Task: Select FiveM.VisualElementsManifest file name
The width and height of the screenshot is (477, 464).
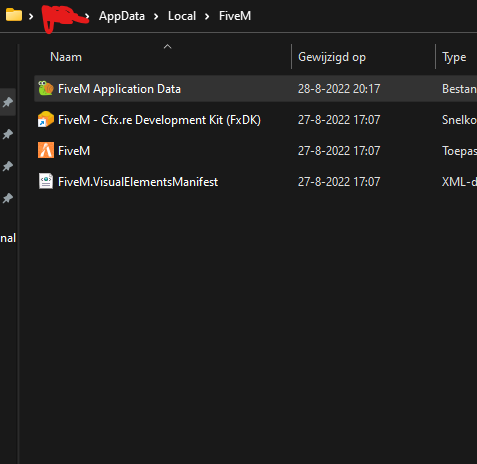Action: tap(138, 182)
